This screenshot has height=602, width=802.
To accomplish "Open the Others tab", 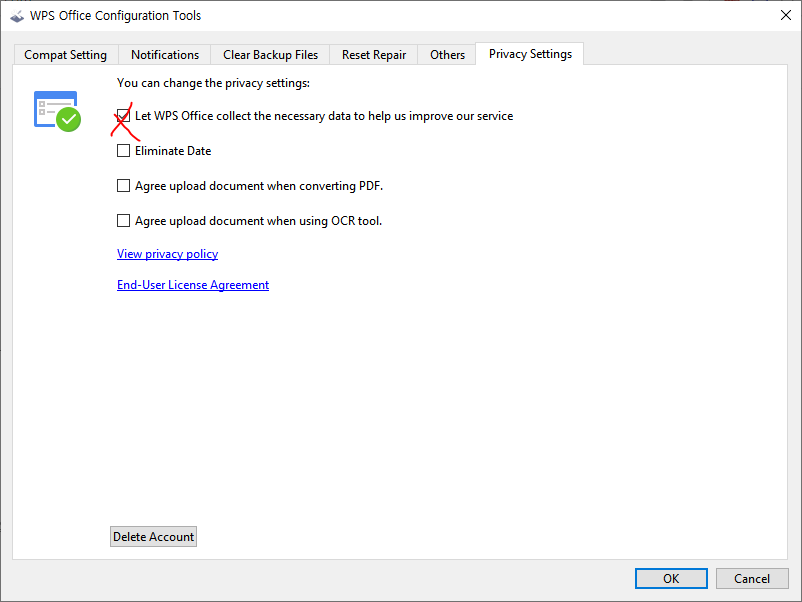I will [447, 55].
